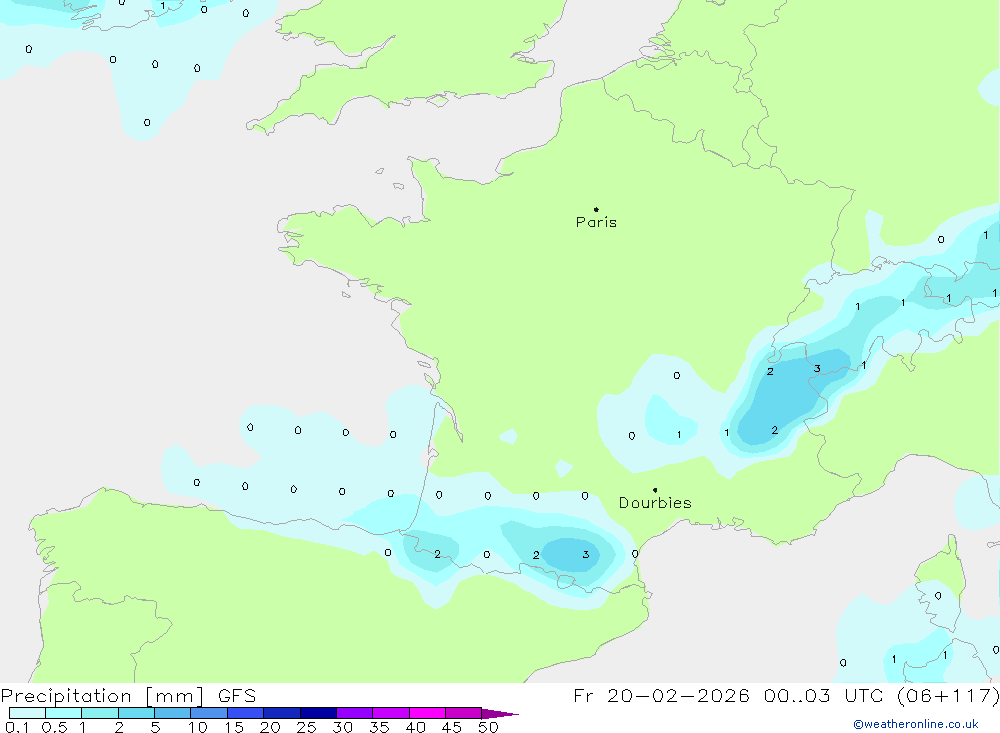The height and width of the screenshot is (733, 1000).
Task: Pick the 25–30 mm navy legend swatch
Action: [318, 713]
